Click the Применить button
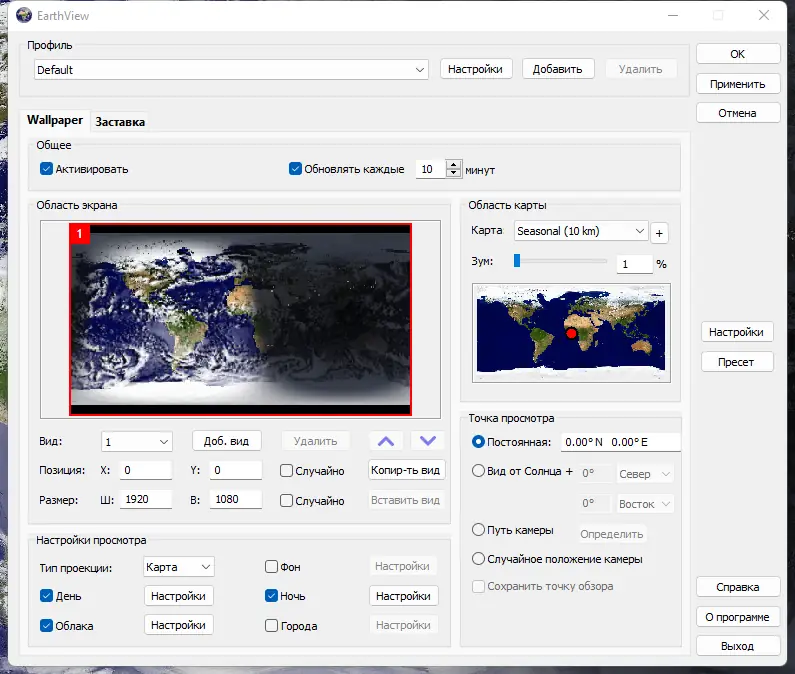This screenshot has height=674, width=795. [738, 84]
